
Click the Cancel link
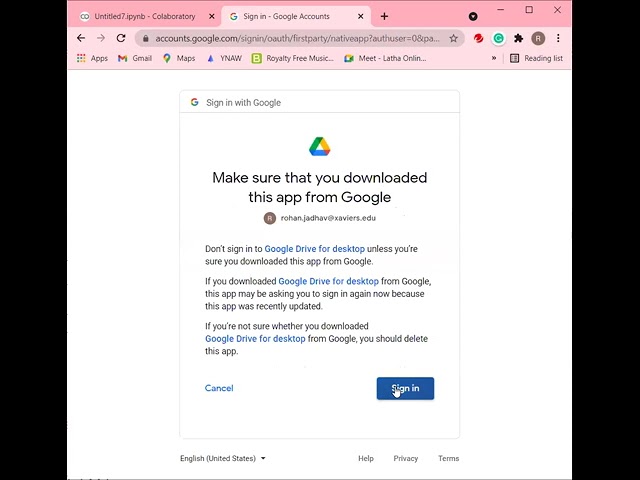[219, 388]
